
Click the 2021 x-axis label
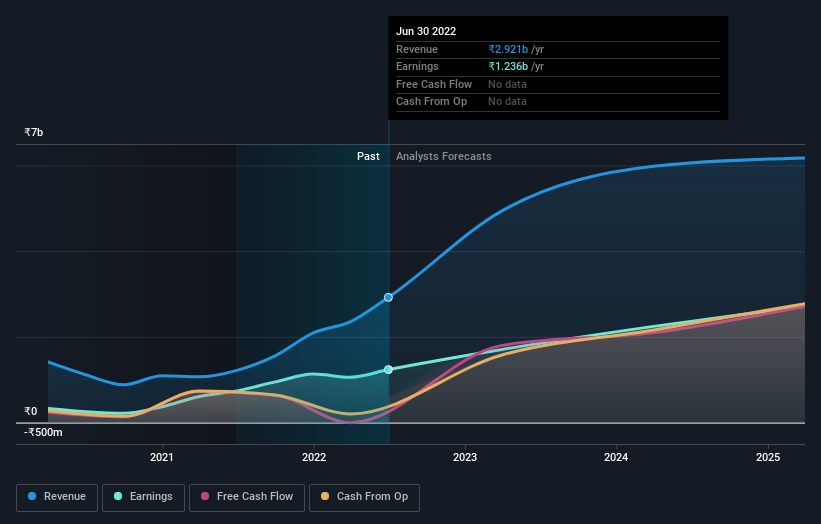tap(162, 457)
